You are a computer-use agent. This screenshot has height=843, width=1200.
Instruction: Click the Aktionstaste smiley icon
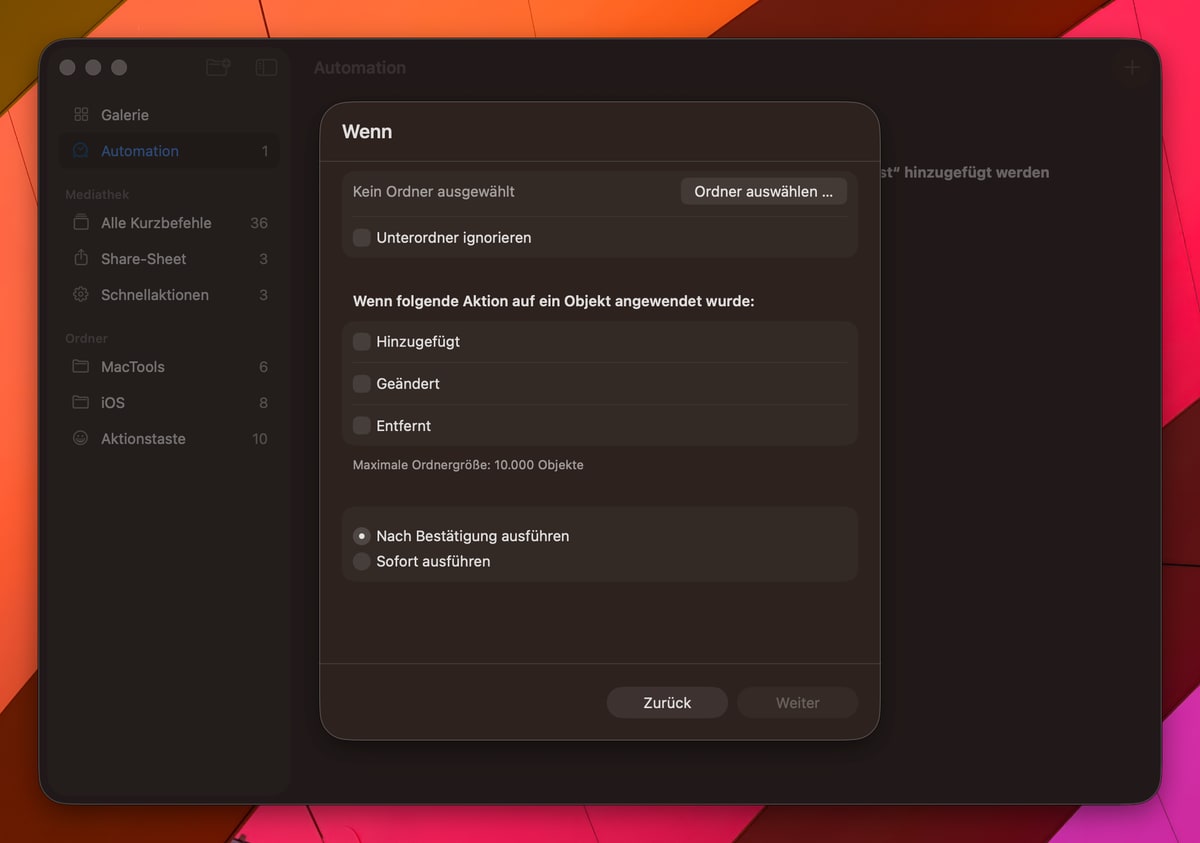tap(81, 439)
